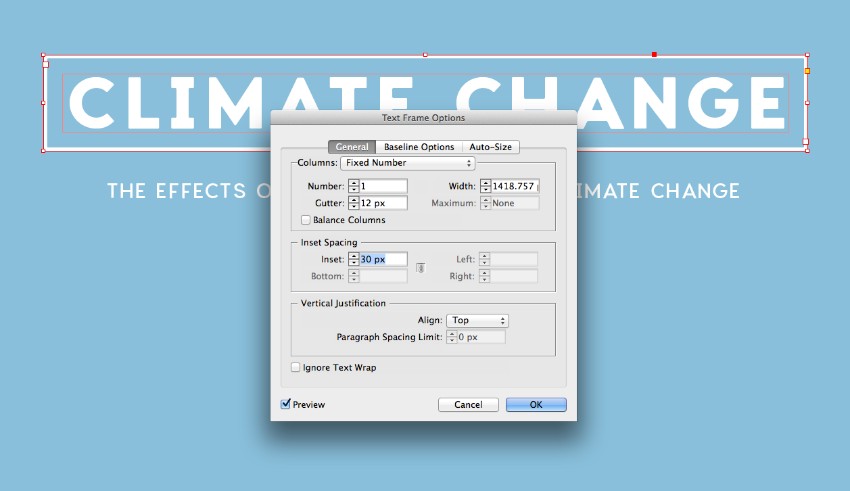Click the subtitle text THE EFFECTS

[x=177, y=191]
